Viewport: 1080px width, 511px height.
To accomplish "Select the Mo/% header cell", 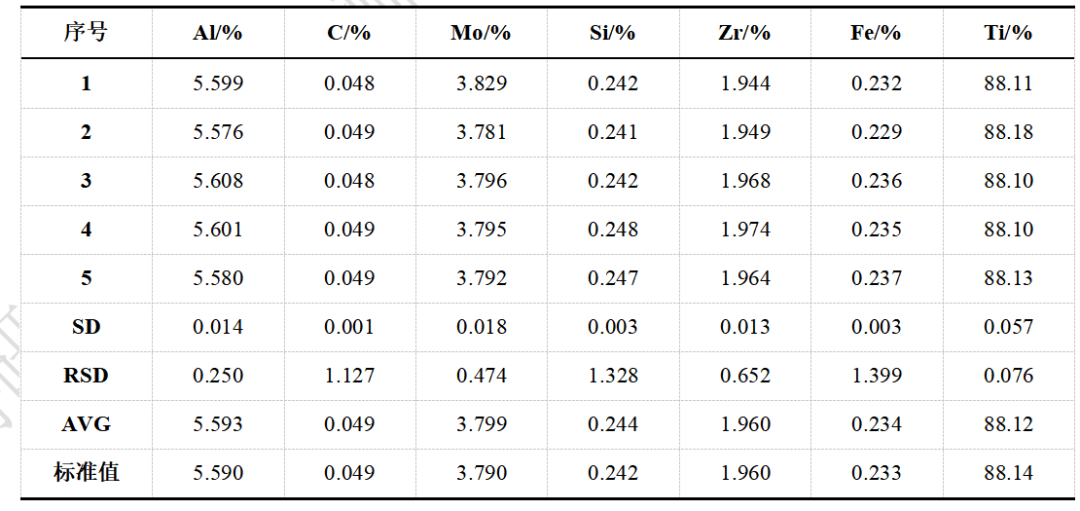I will tap(481, 32).
